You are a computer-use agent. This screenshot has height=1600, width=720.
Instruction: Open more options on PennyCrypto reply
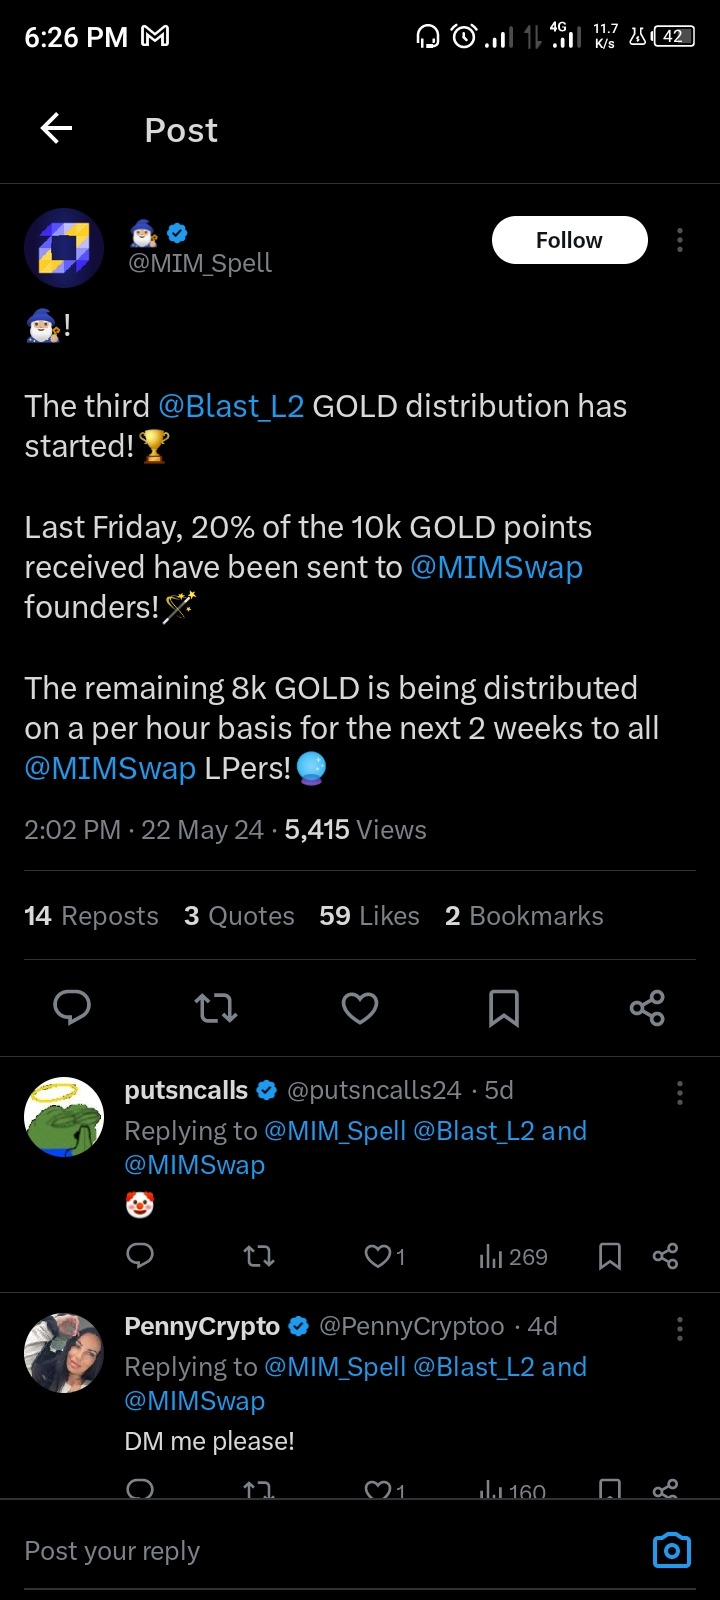click(x=680, y=1328)
